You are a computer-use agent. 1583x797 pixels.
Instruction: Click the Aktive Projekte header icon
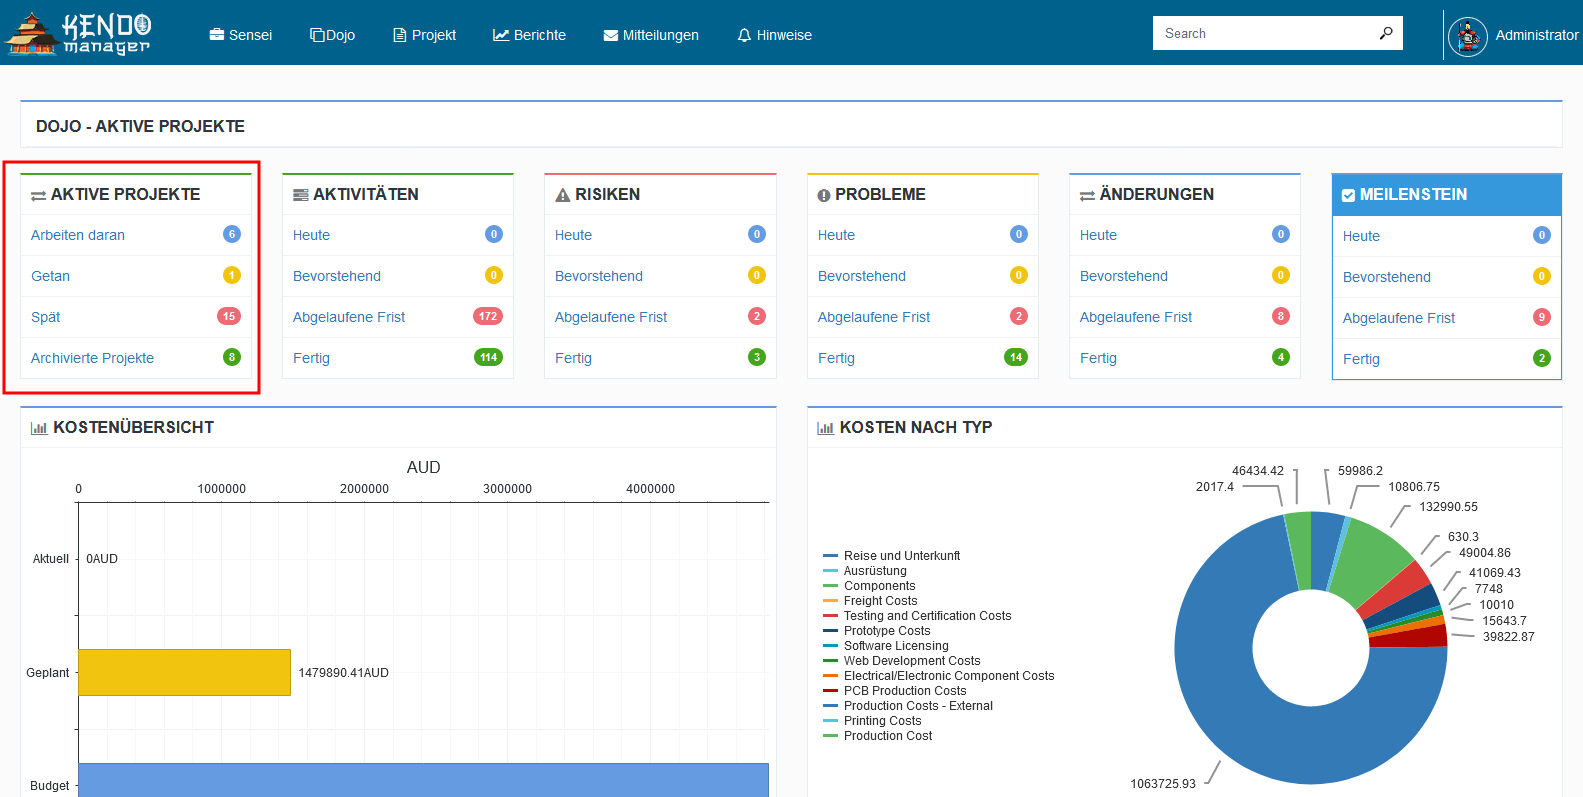pyautogui.click(x=39, y=195)
